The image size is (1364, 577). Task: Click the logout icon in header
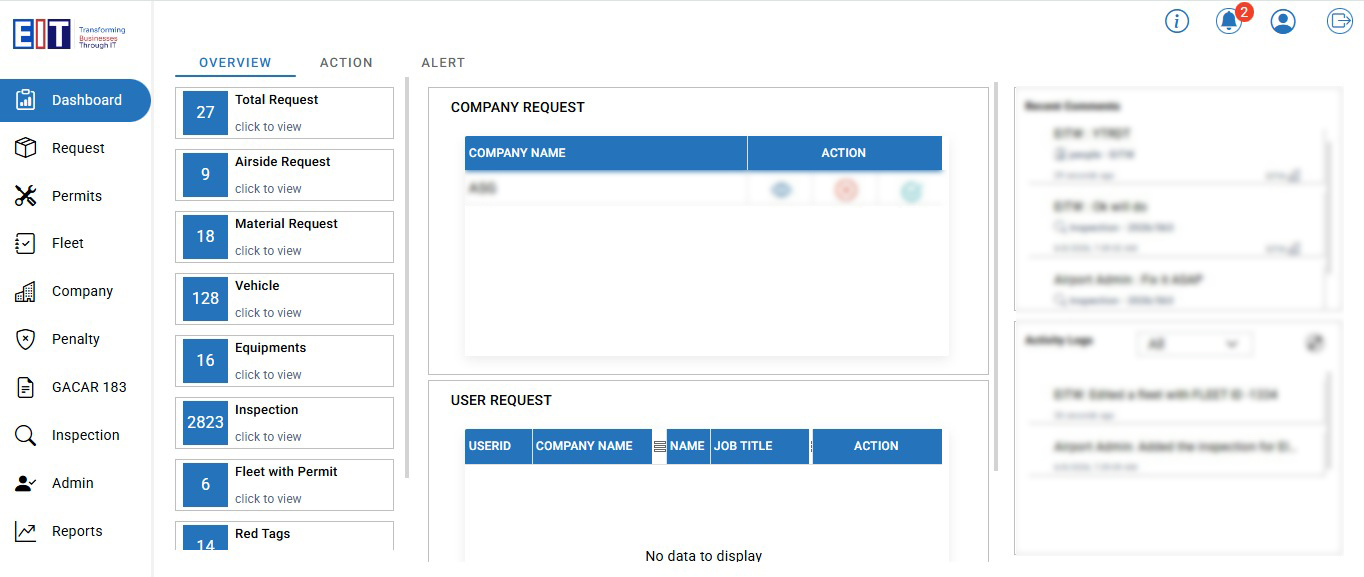(x=1339, y=21)
